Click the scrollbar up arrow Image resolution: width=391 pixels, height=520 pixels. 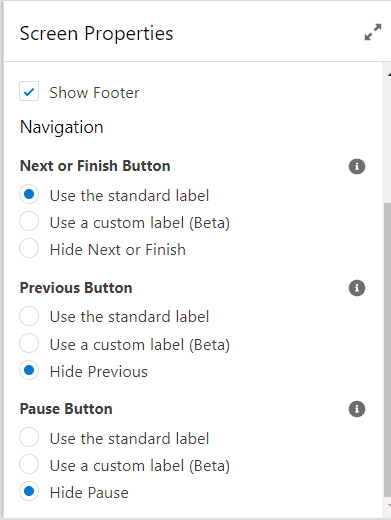pos(388,75)
